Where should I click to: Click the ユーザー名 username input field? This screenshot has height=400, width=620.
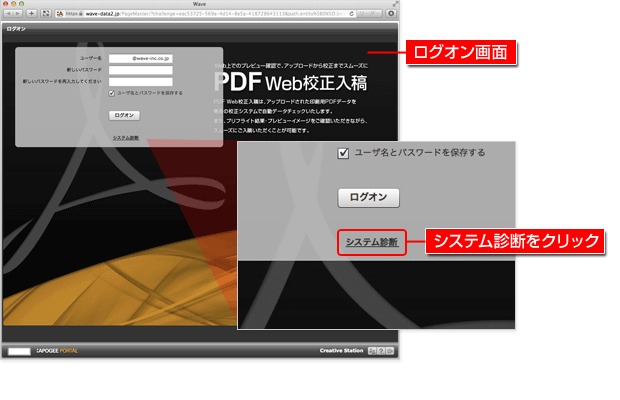[x=141, y=60]
